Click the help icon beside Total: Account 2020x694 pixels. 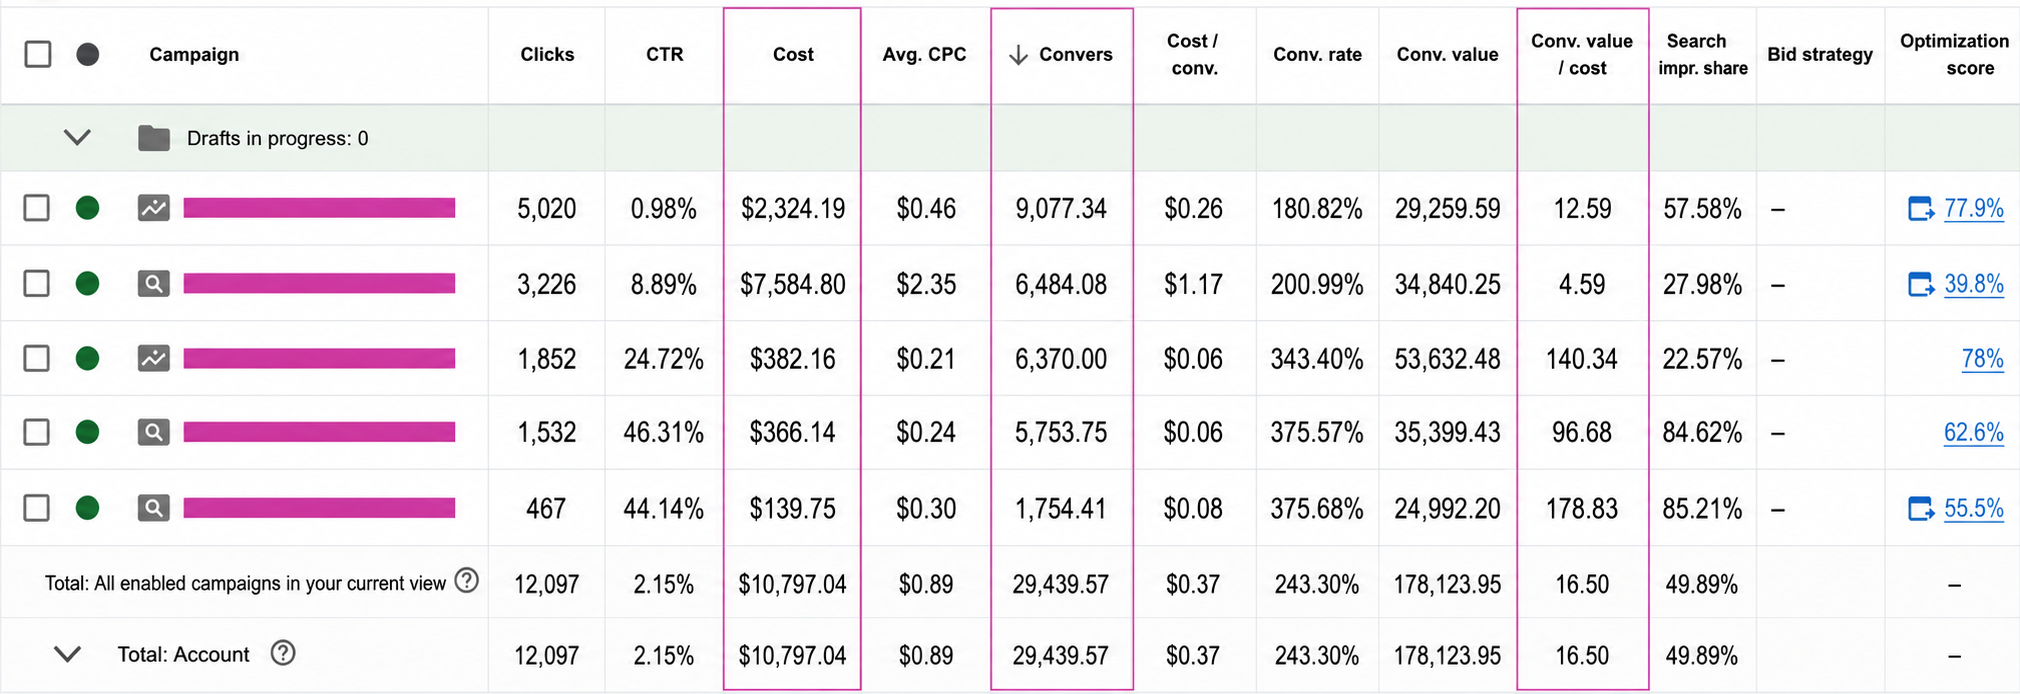[x=283, y=653]
